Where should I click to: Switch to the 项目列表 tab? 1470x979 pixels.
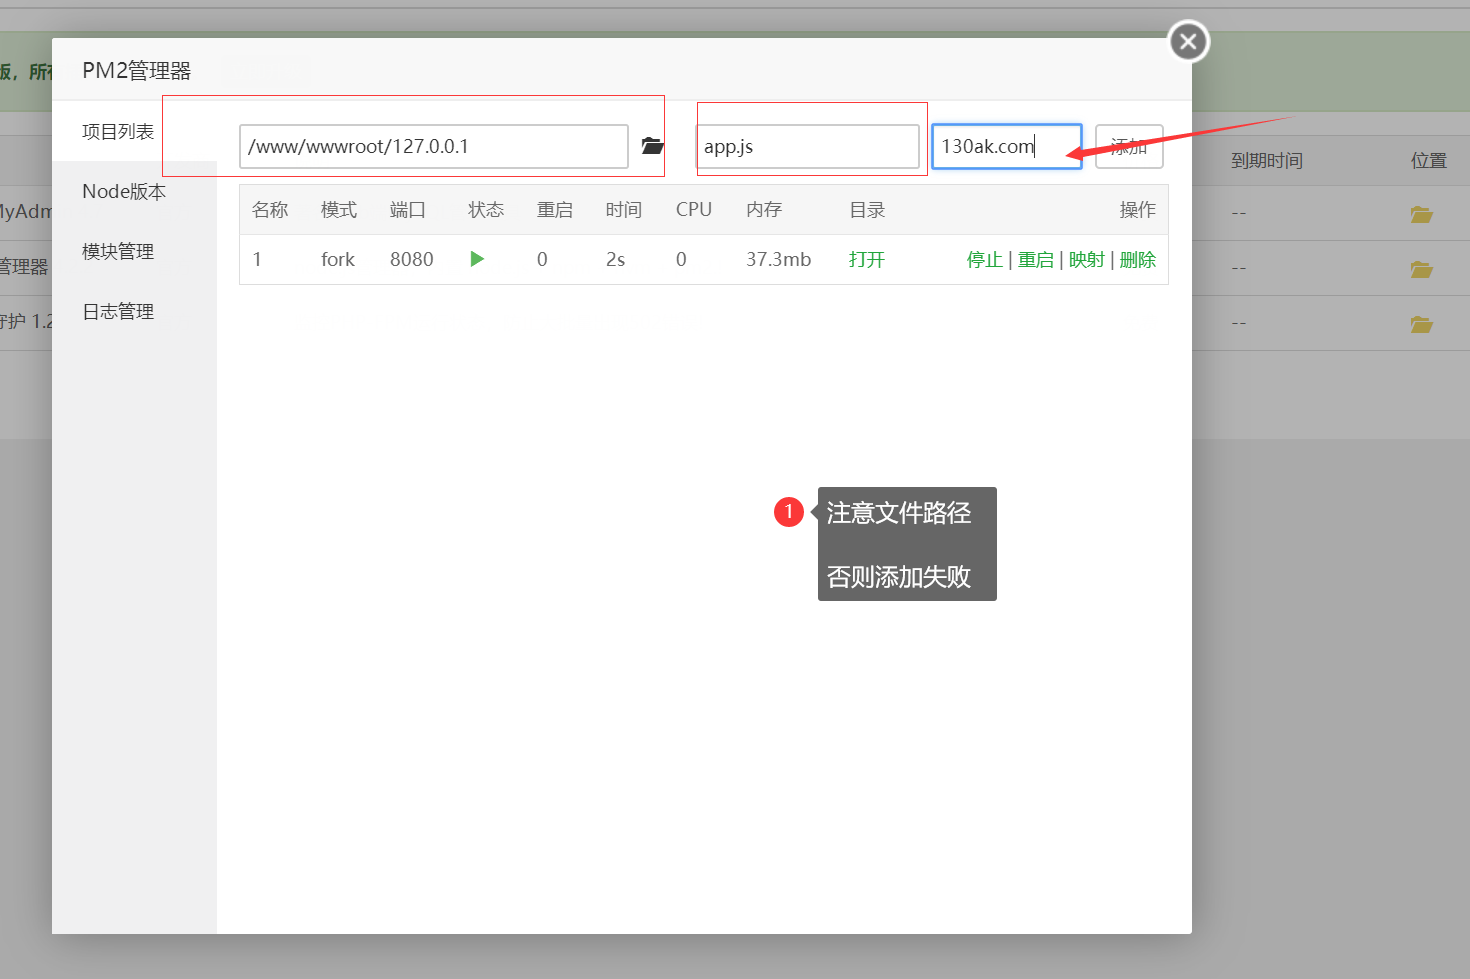118,131
